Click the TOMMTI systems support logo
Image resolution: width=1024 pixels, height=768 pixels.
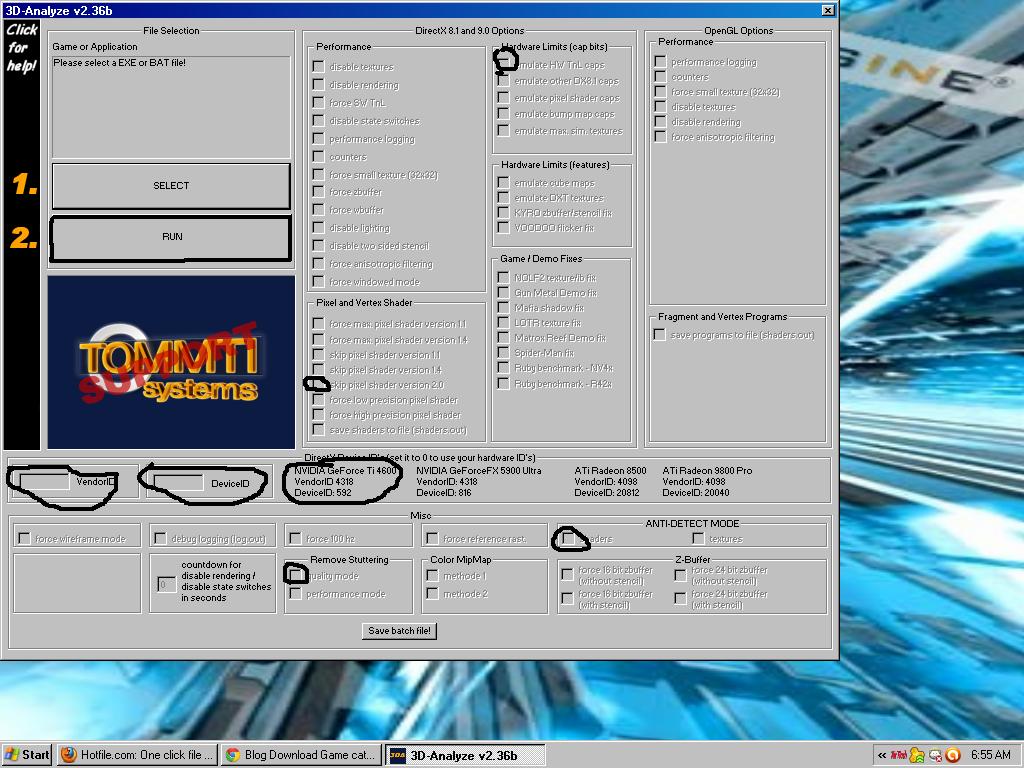(171, 362)
